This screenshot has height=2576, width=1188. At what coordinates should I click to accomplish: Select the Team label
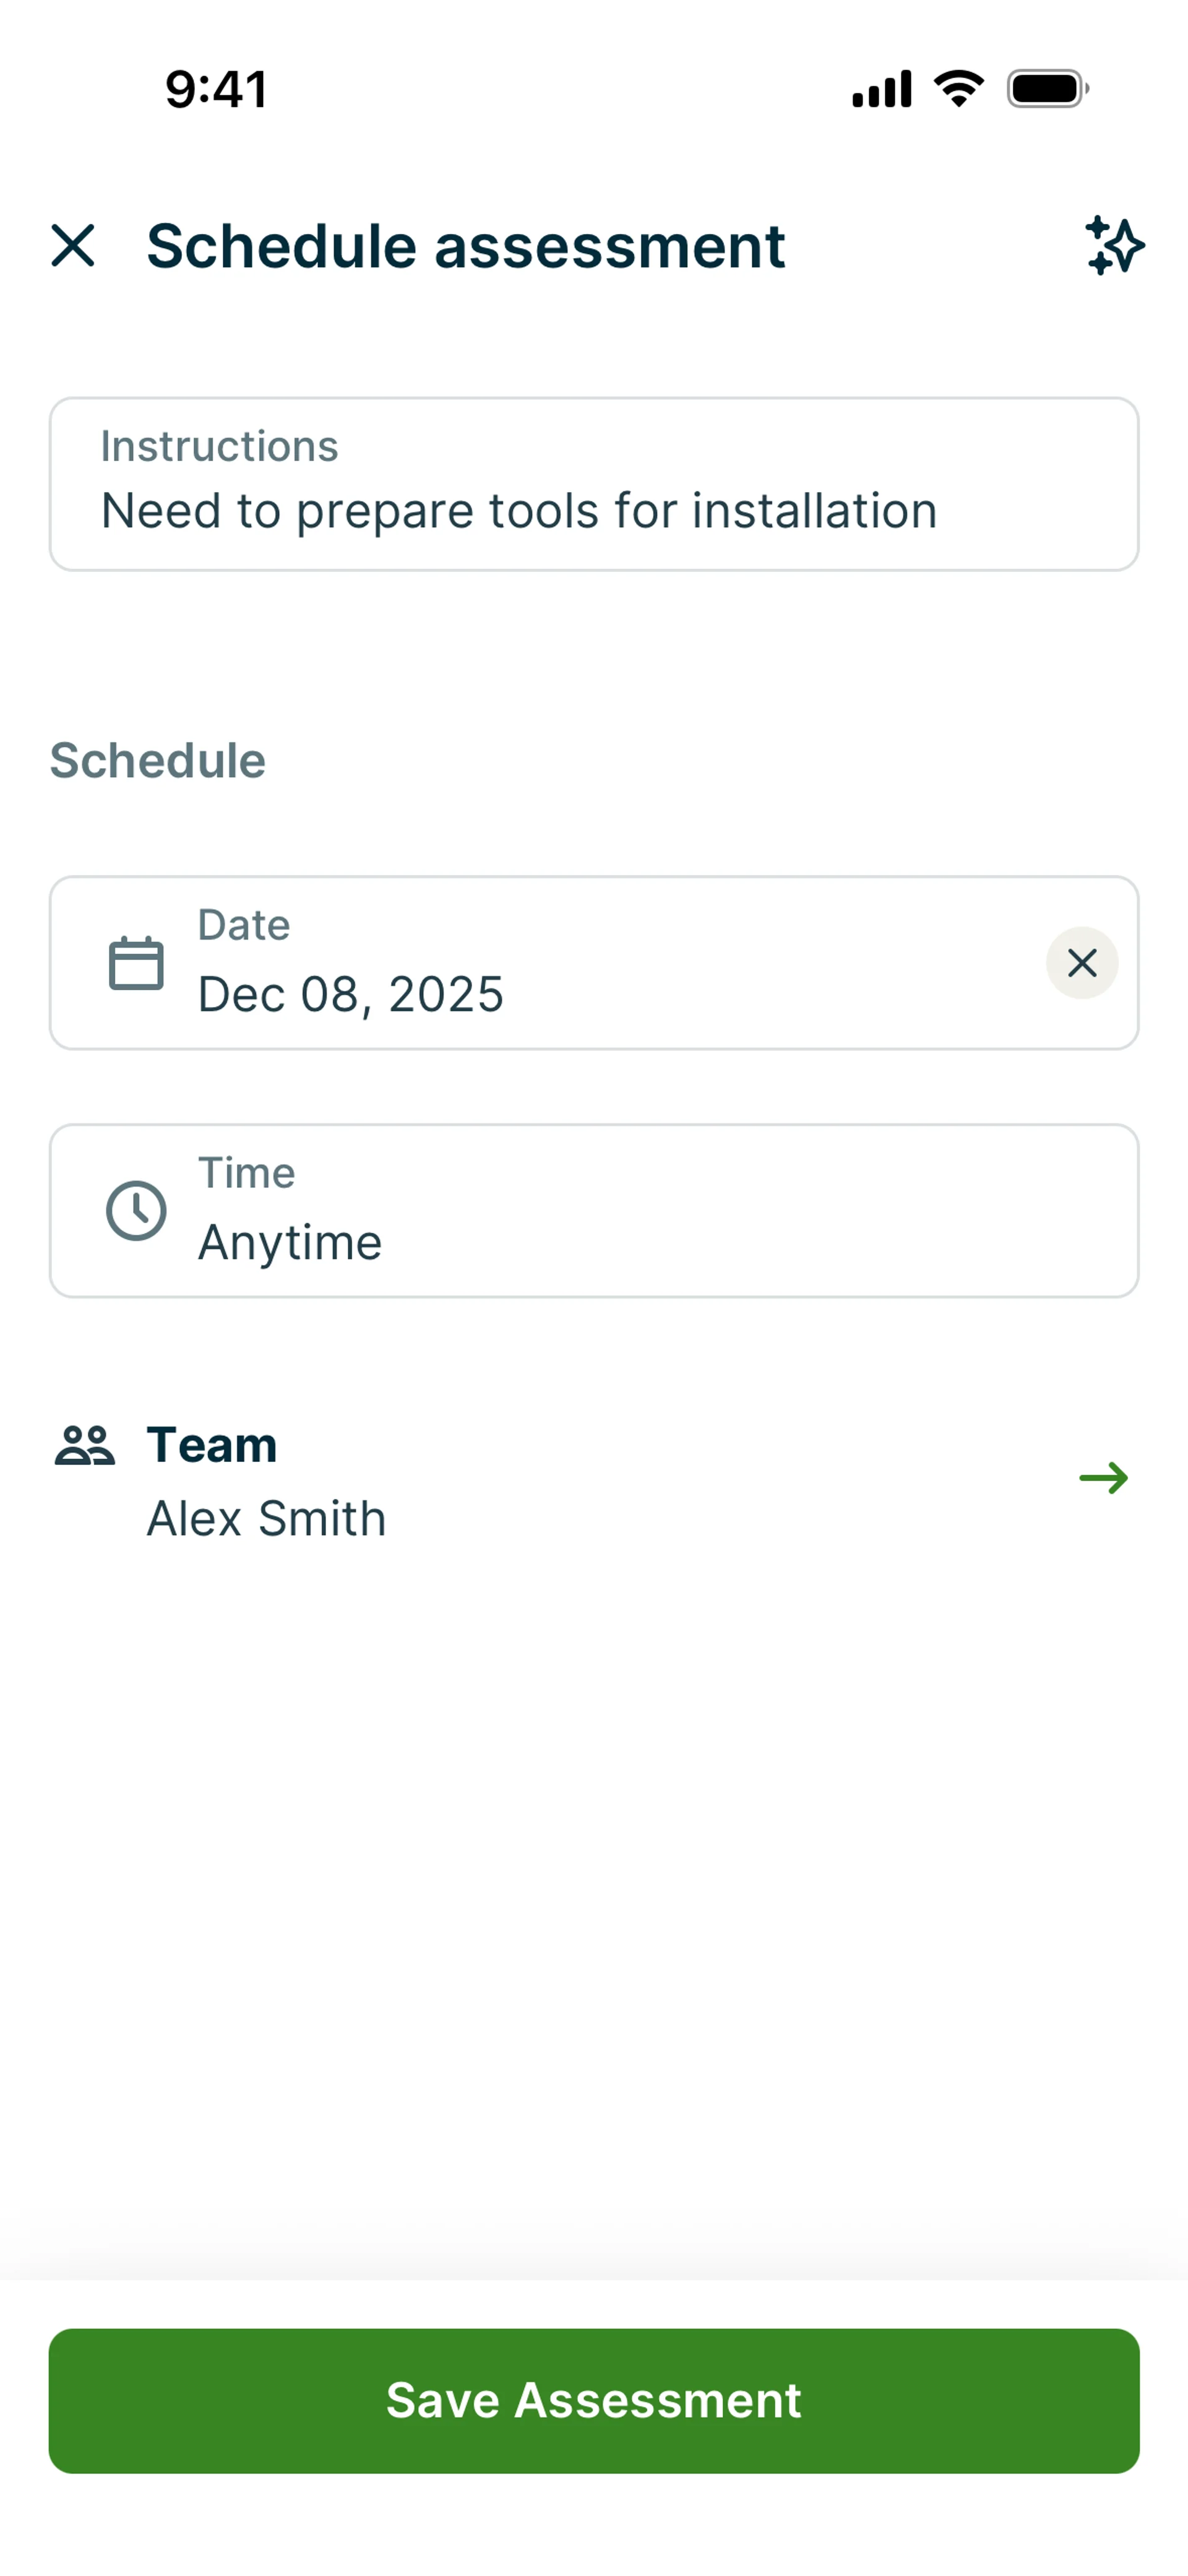click(x=212, y=1445)
